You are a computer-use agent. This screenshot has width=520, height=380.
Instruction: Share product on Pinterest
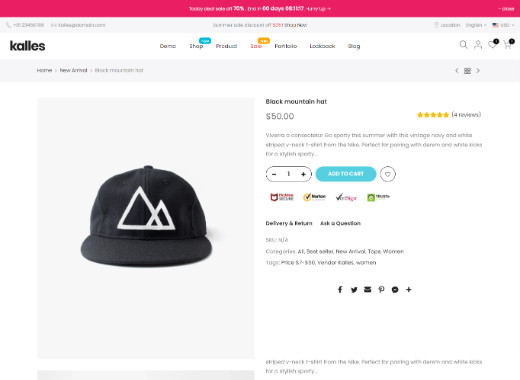click(381, 290)
